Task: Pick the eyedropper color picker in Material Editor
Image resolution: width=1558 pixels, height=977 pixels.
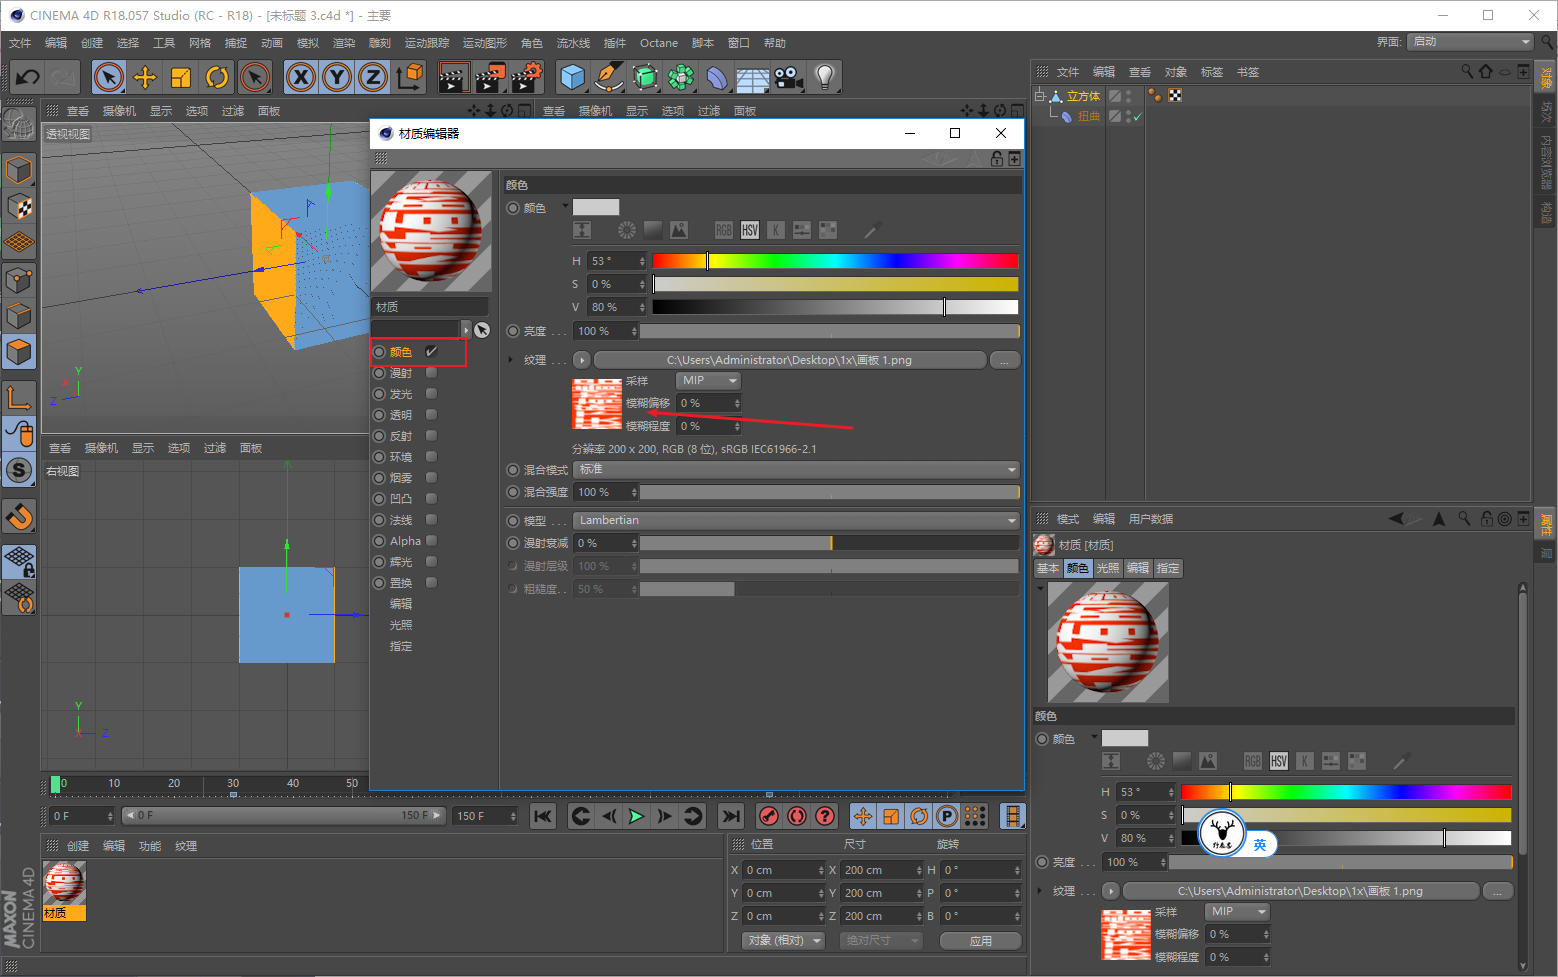Action: [873, 230]
